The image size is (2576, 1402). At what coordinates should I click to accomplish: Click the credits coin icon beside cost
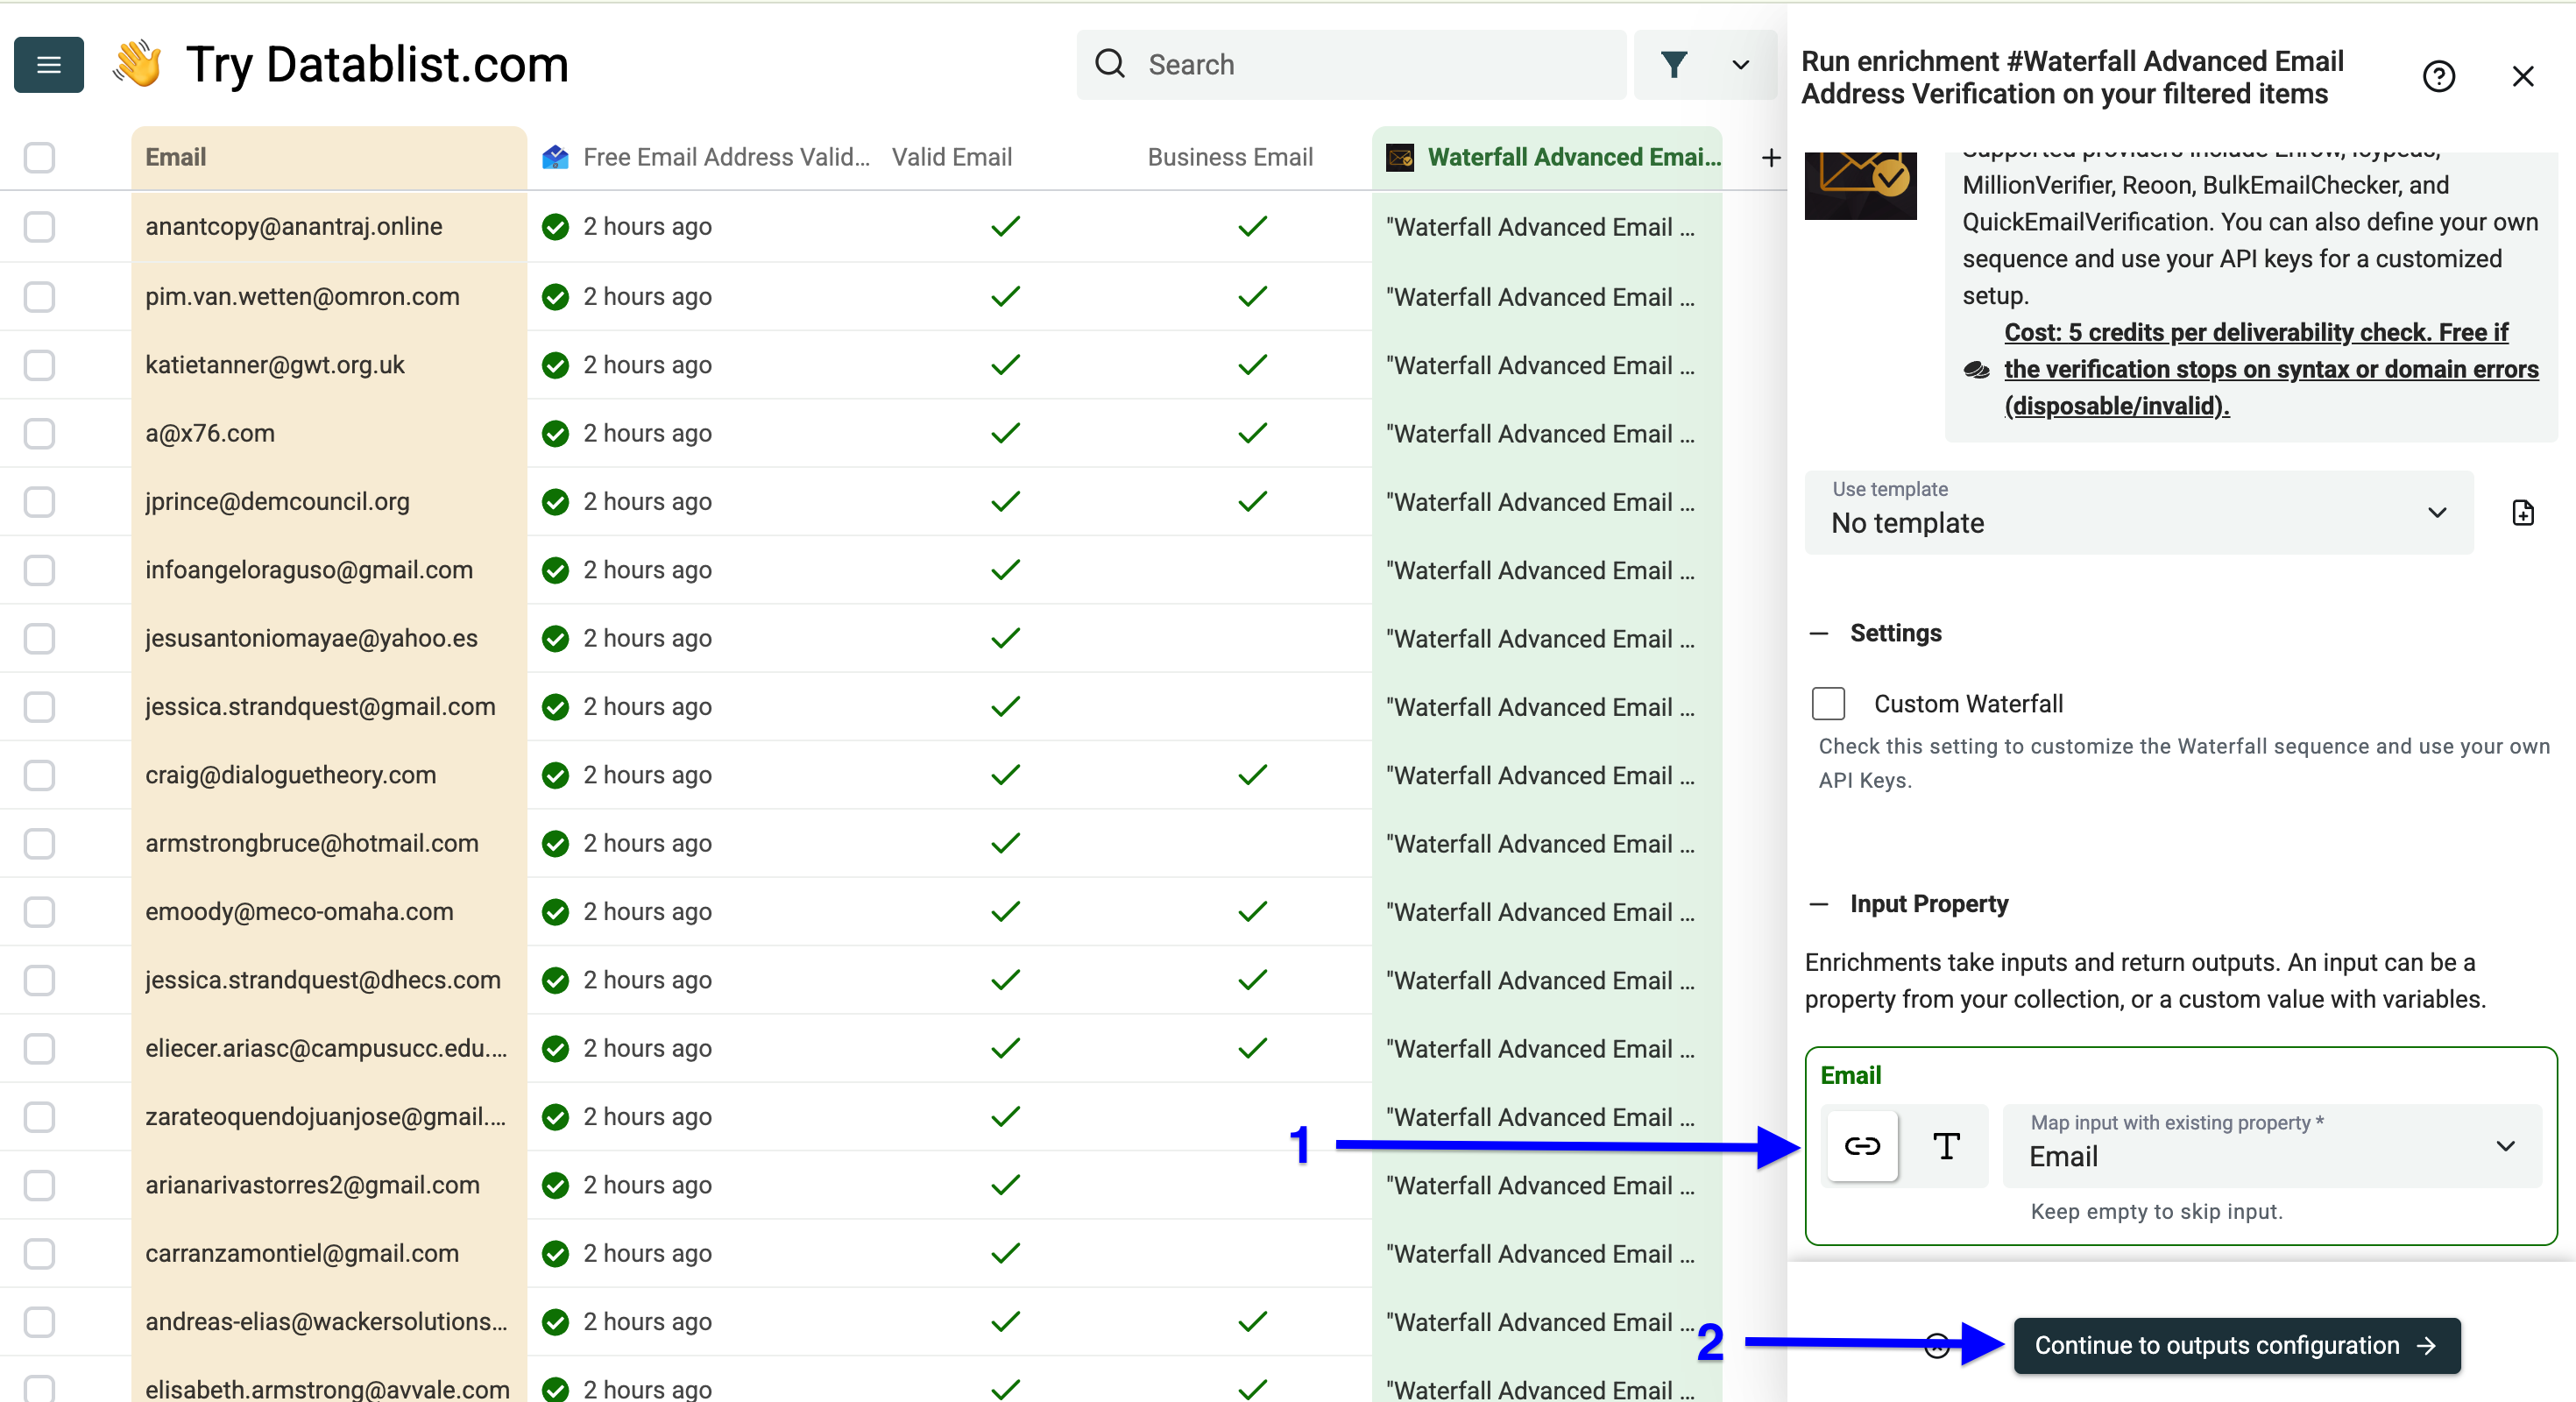click(1976, 369)
